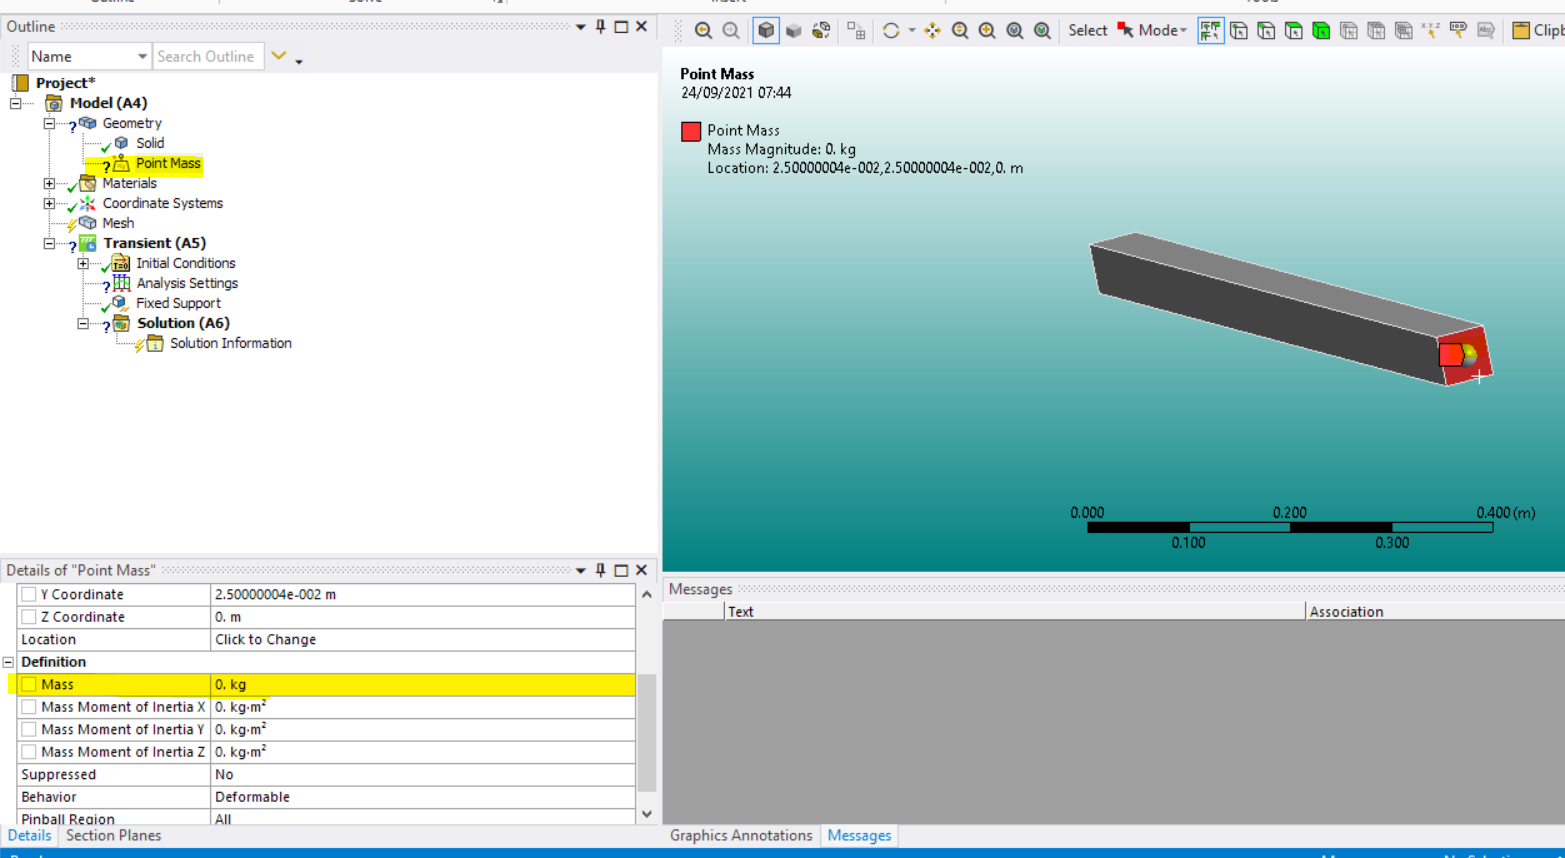Image resolution: width=1565 pixels, height=858 pixels.
Task: Select the Vertex selection filter icon
Action: [x=1239, y=31]
